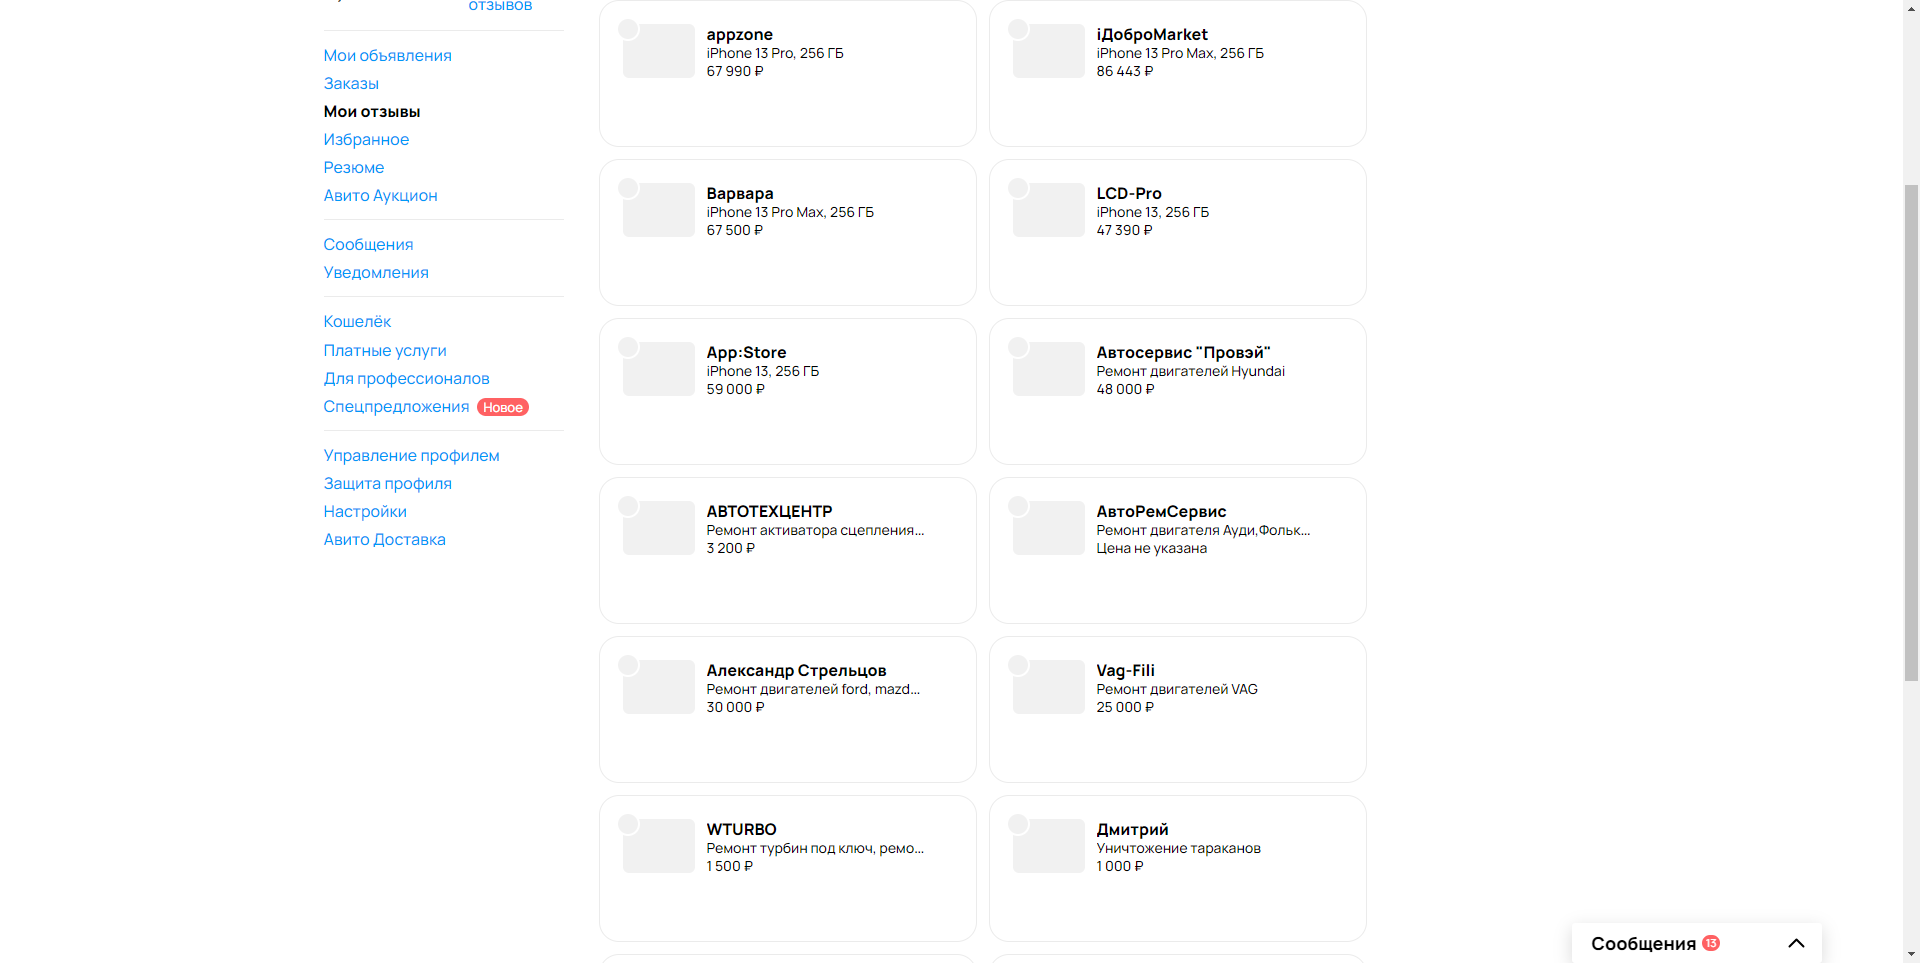
Task: Open Спецпредложения section
Action: [x=396, y=406]
